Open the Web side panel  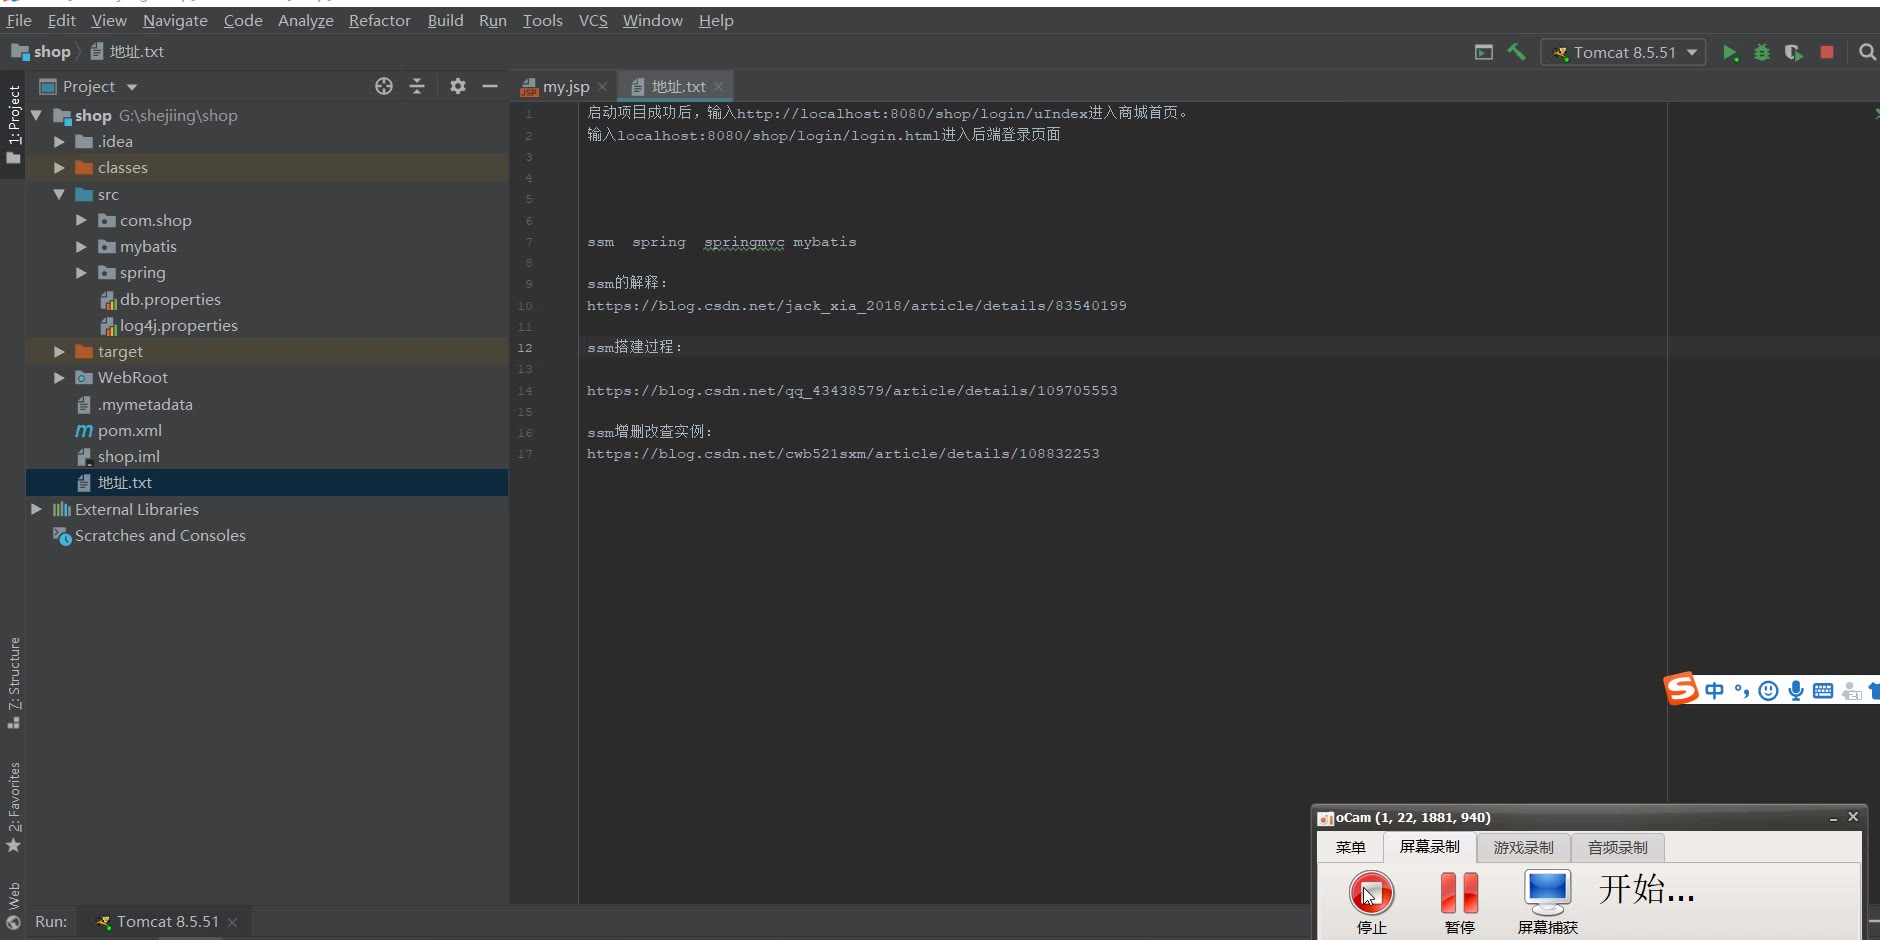tap(13, 906)
